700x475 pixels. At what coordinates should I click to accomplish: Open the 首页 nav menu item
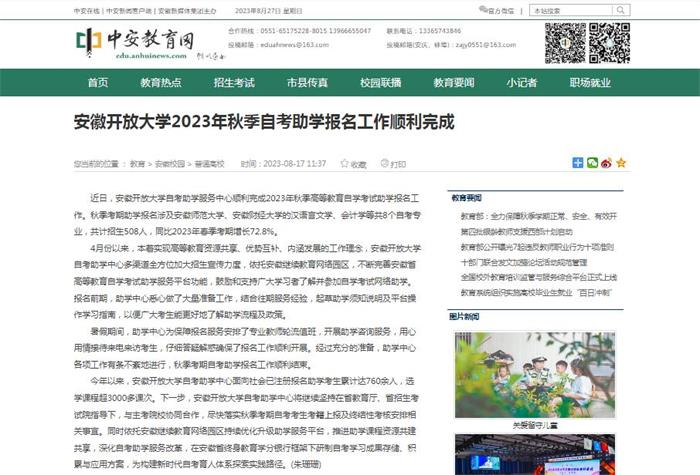click(x=98, y=83)
